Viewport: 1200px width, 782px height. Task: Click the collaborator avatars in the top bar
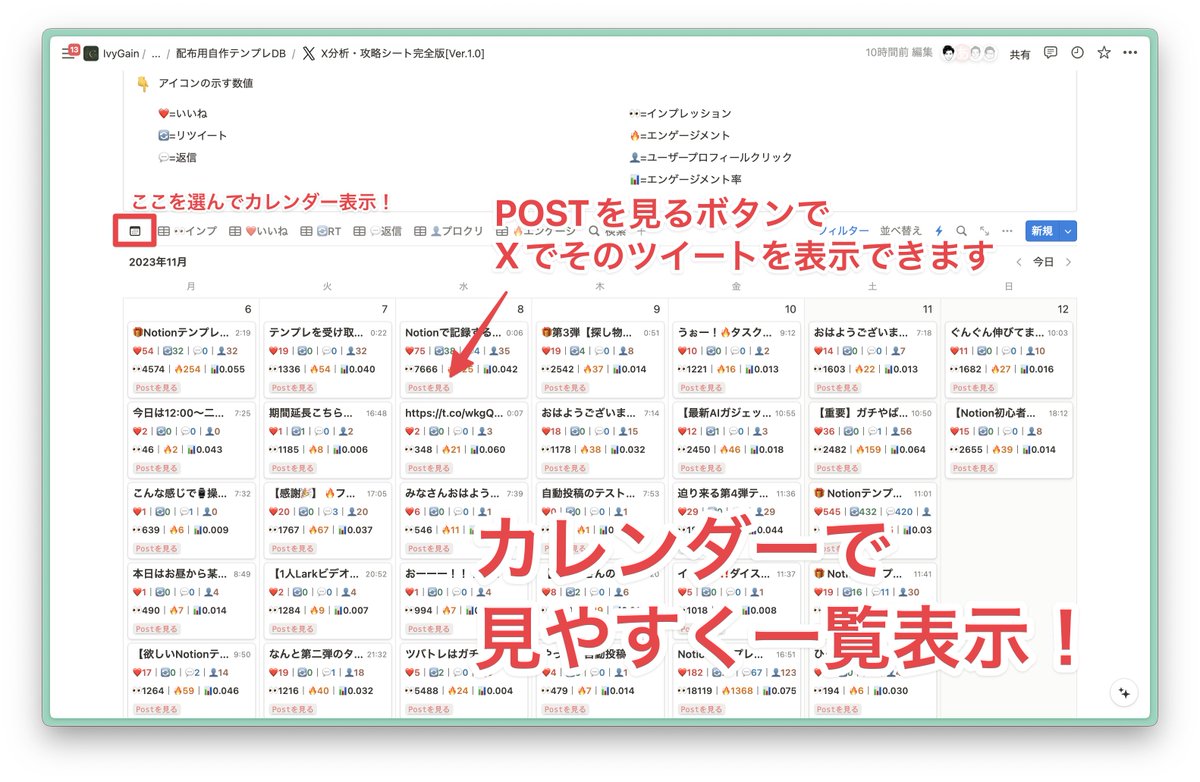point(969,53)
